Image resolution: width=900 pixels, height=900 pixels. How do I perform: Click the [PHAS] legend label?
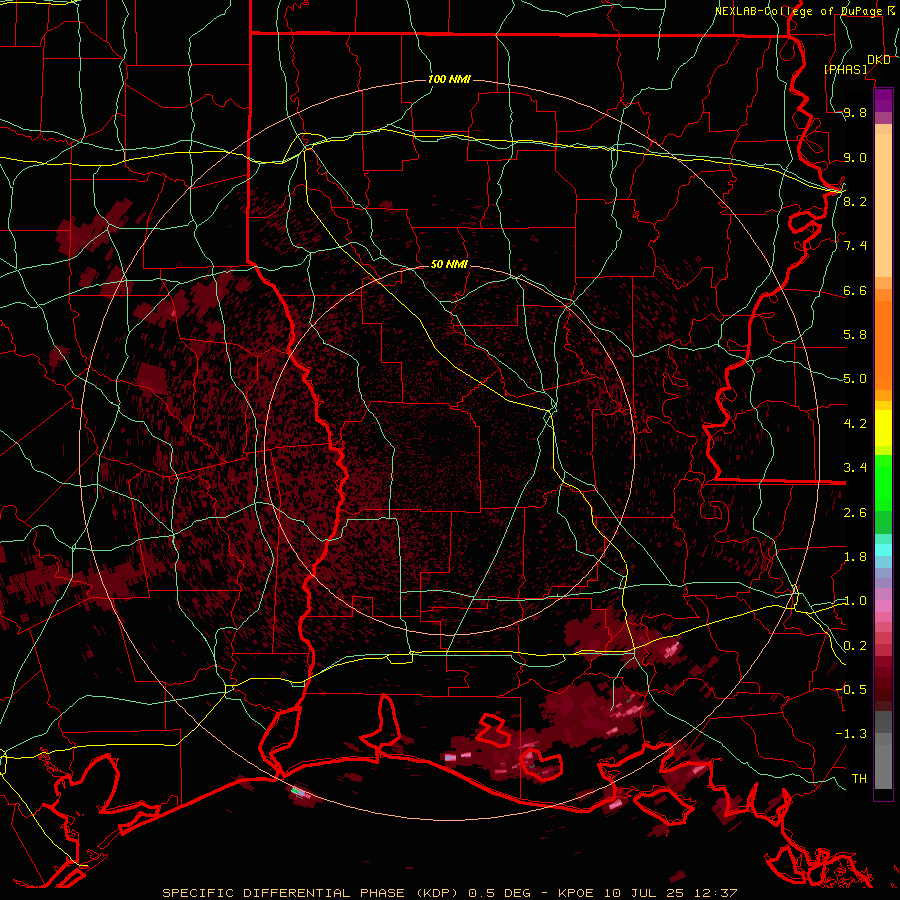click(x=845, y=70)
